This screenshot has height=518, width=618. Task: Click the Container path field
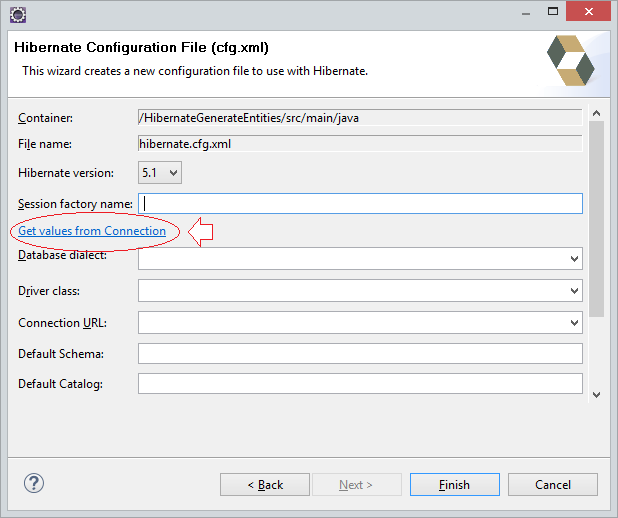coord(360,117)
